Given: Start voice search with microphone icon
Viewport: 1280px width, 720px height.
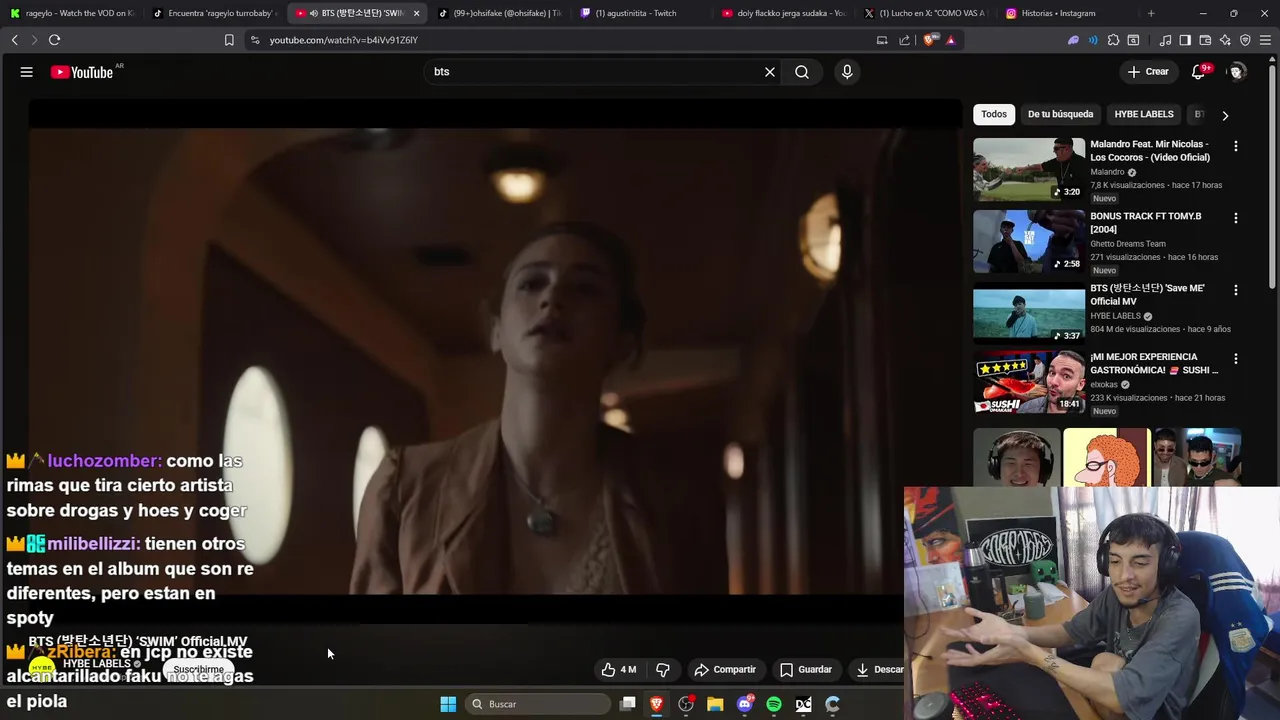Looking at the screenshot, I should tap(847, 72).
